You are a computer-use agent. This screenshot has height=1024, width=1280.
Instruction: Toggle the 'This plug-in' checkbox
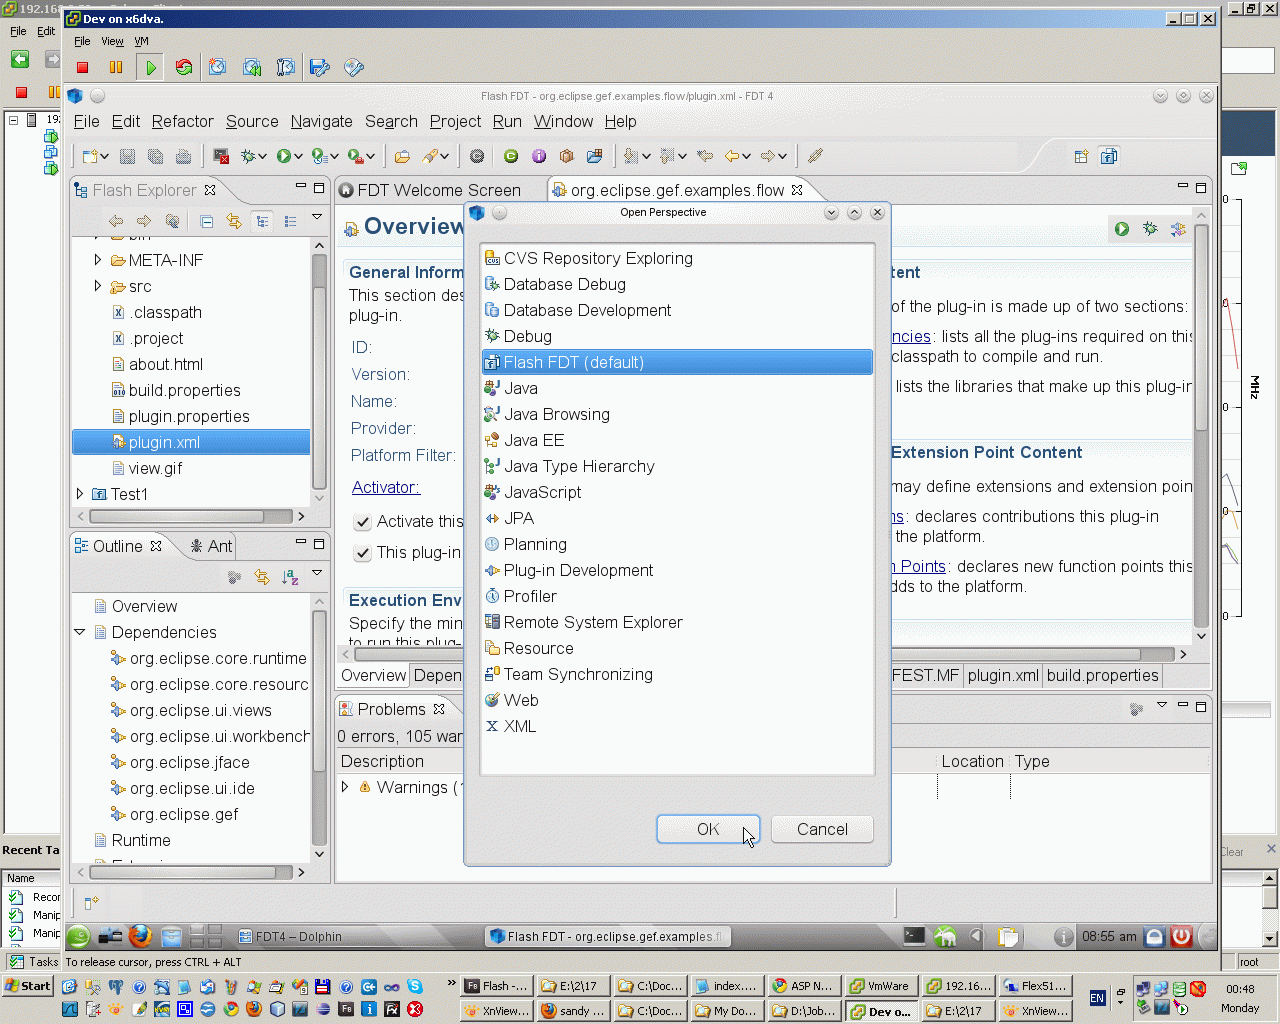pos(363,552)
